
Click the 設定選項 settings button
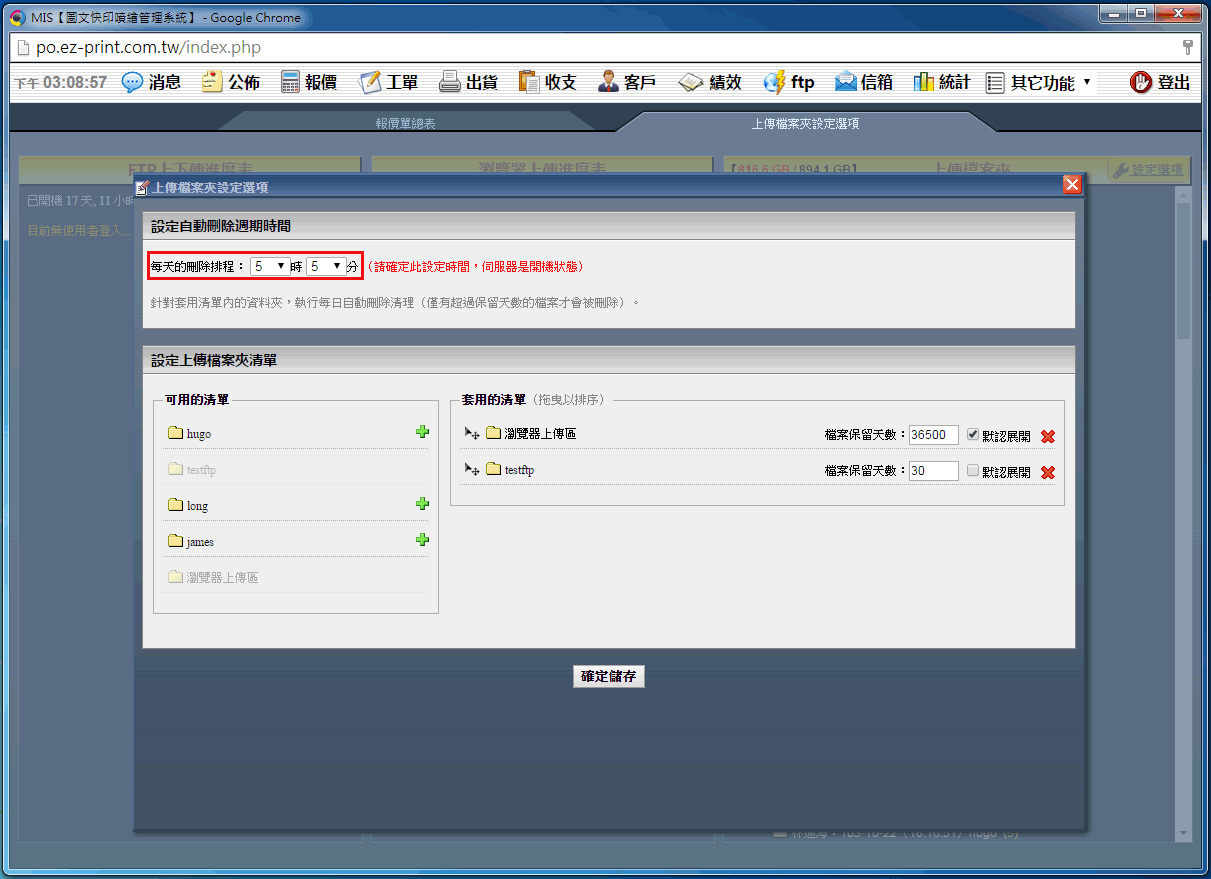pos(1149,171)
